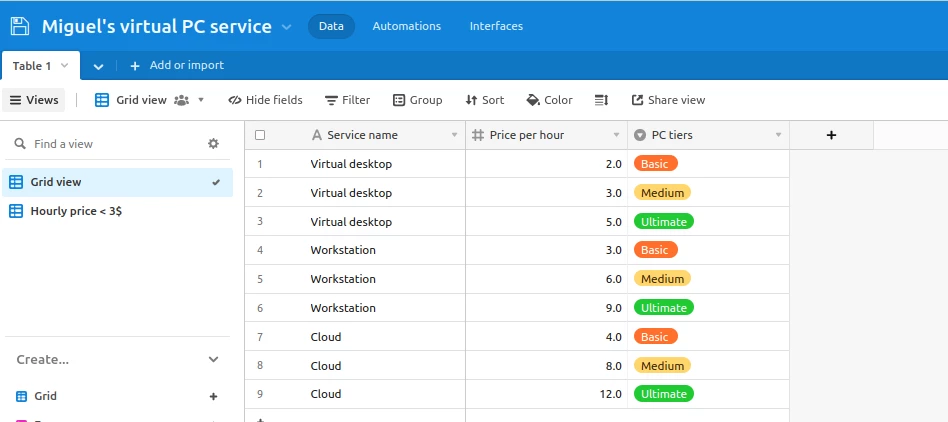948x422 pixels.
Task: Open Price per hour column dropdown
Action: coord(617,135)
